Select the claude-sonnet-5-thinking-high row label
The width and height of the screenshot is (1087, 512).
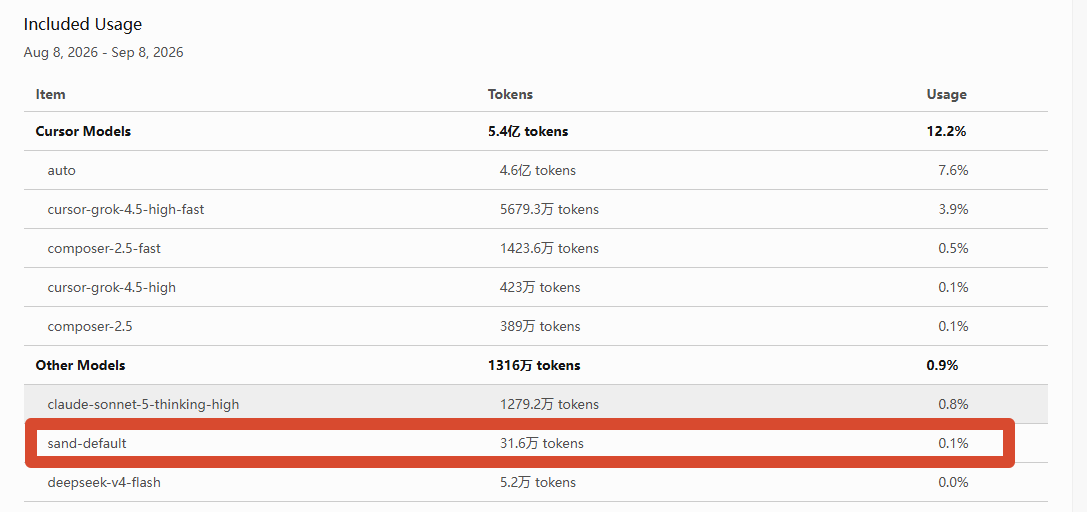coord(144,404)
